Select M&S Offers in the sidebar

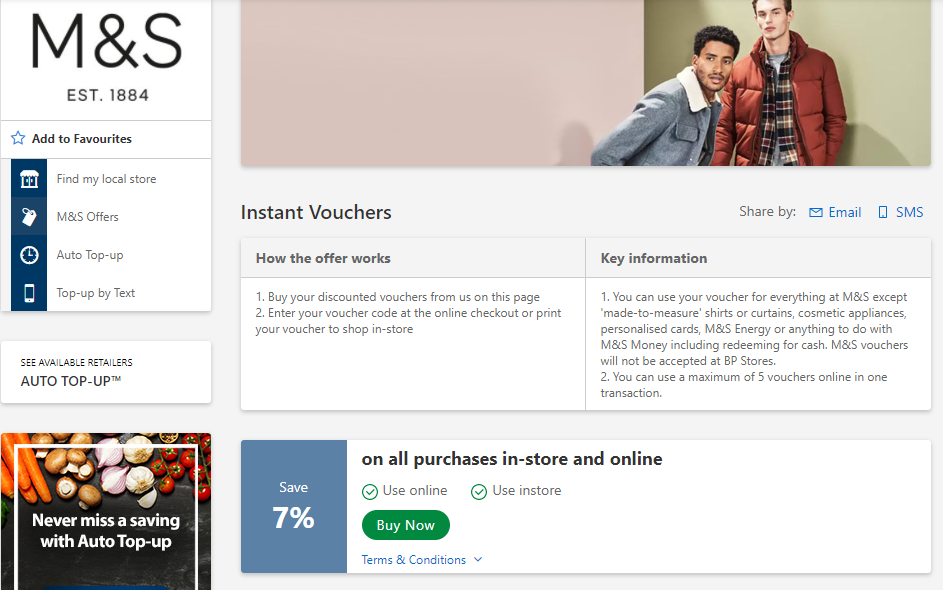[88, 217]
